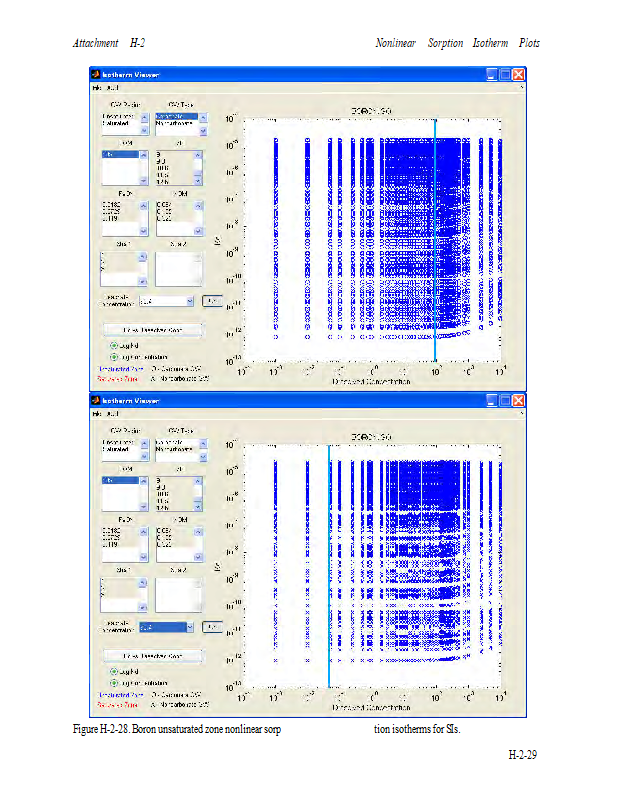Open the File menu in top window

tap(98, 88)
